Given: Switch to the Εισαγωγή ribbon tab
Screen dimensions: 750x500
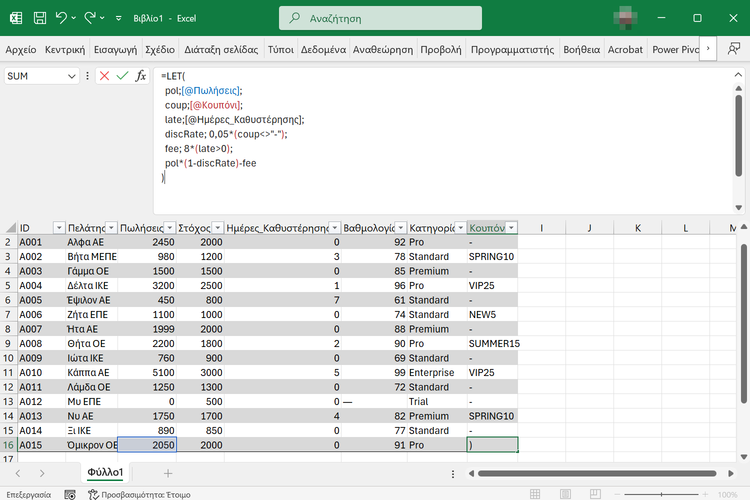Looking at the screenshot, I should click(116, 49).
